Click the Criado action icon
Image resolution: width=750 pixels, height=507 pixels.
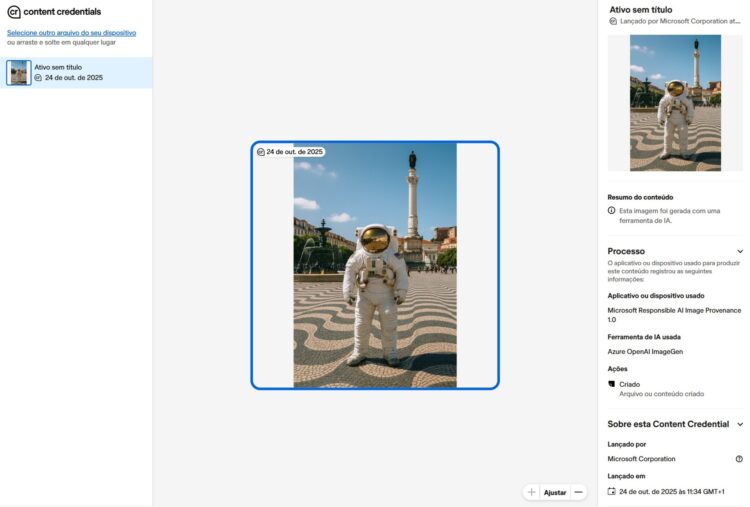click(x=612, y=384)
